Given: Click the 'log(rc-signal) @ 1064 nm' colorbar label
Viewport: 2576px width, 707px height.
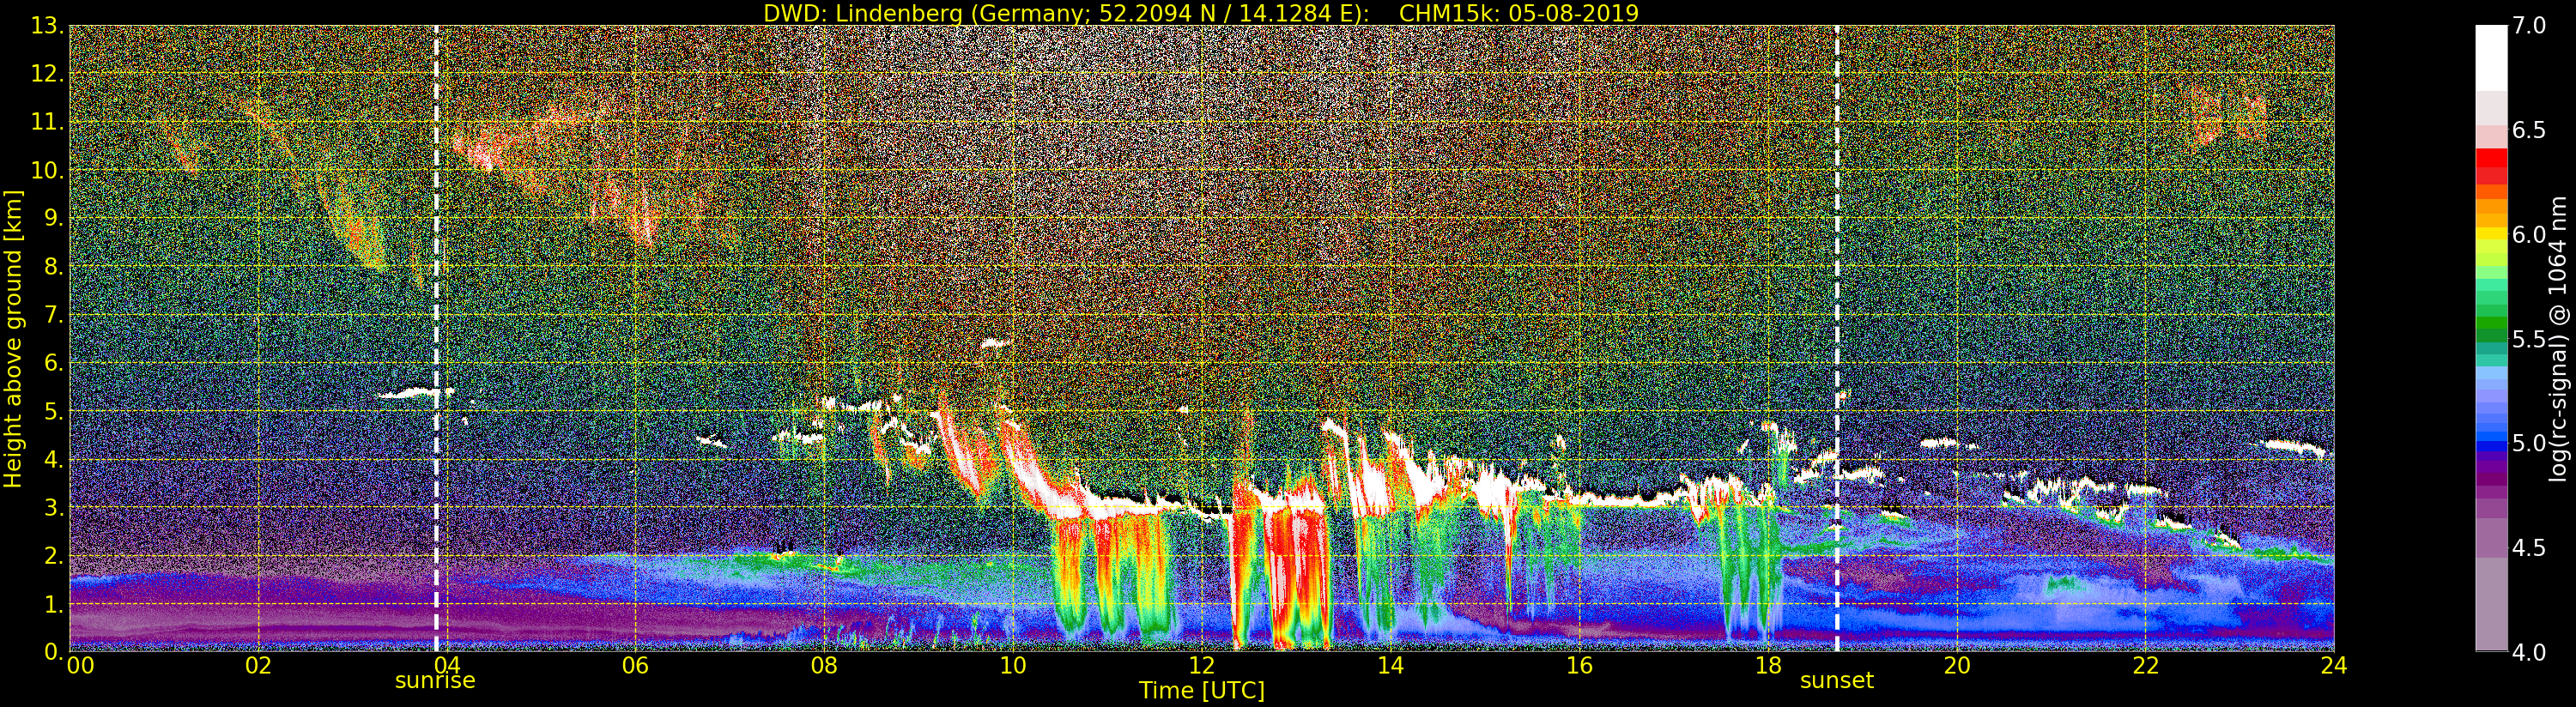Looking at the screenshot, I should pyautogui.click(x=2560, y=338).
